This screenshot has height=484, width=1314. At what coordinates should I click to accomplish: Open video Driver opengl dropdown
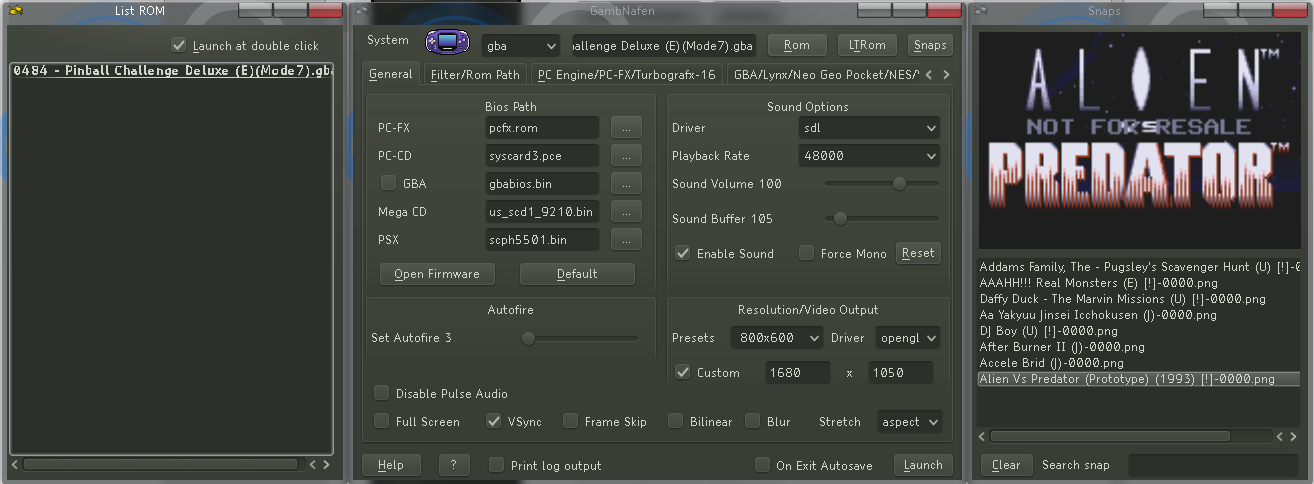coord(908,338)
